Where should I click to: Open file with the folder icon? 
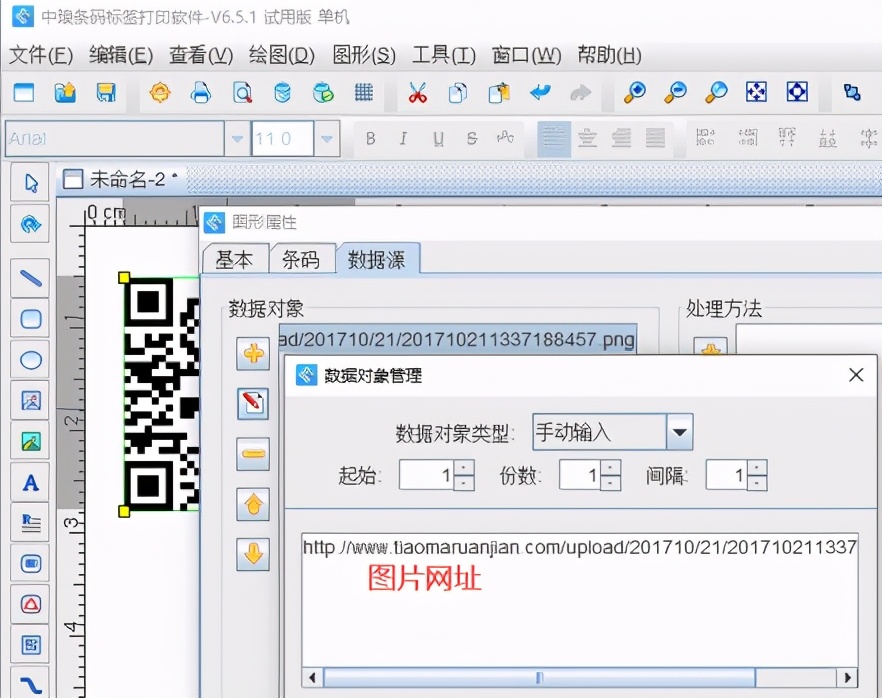tap(65, 92)
